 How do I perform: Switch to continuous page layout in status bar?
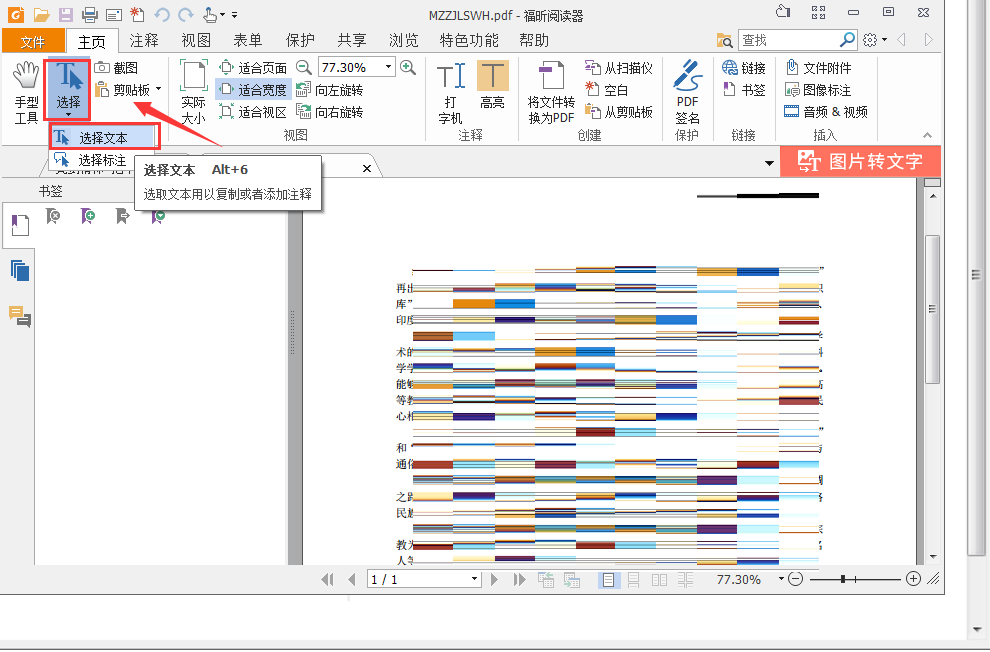coord(635,579)
